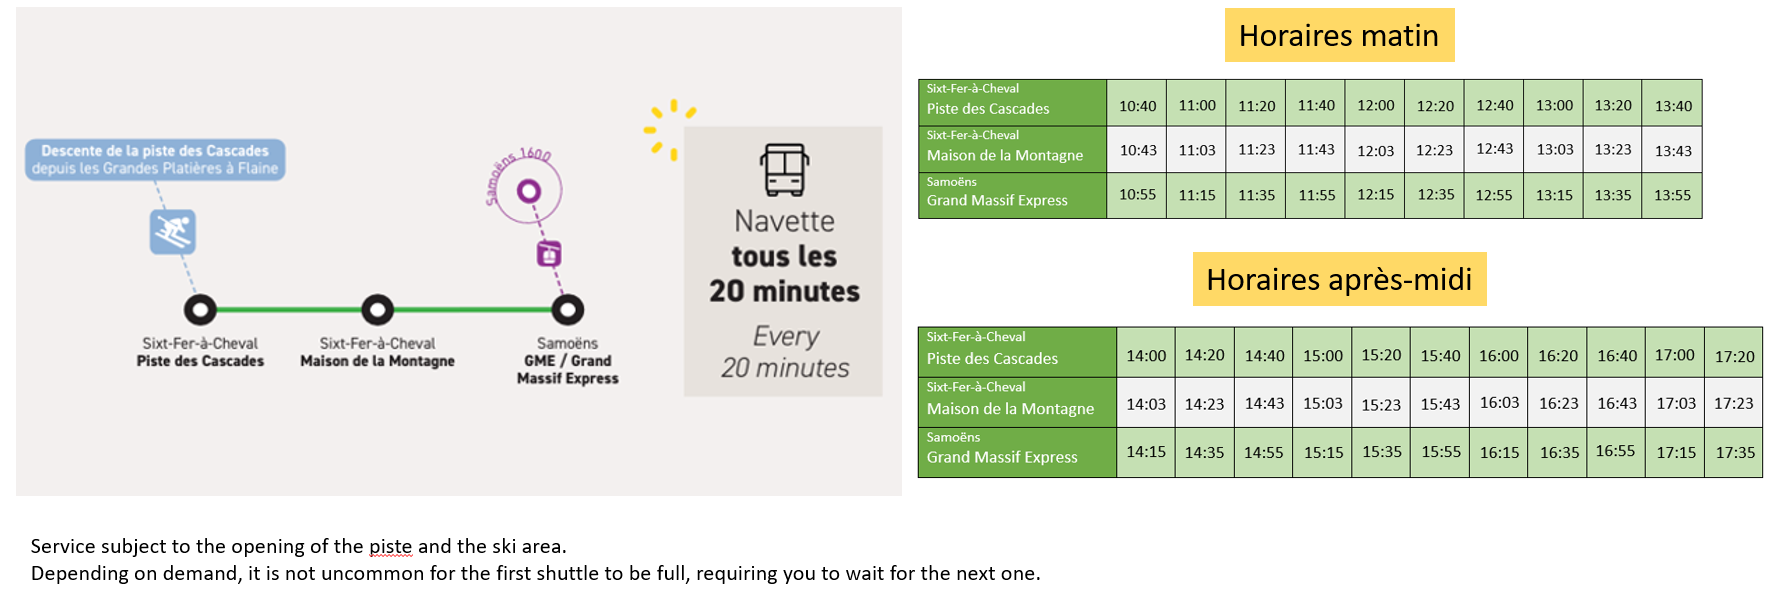This screenshot has height=599, width=1776.
Task: Click the purple gondola lift icon
Action: (x=549, y=254)
